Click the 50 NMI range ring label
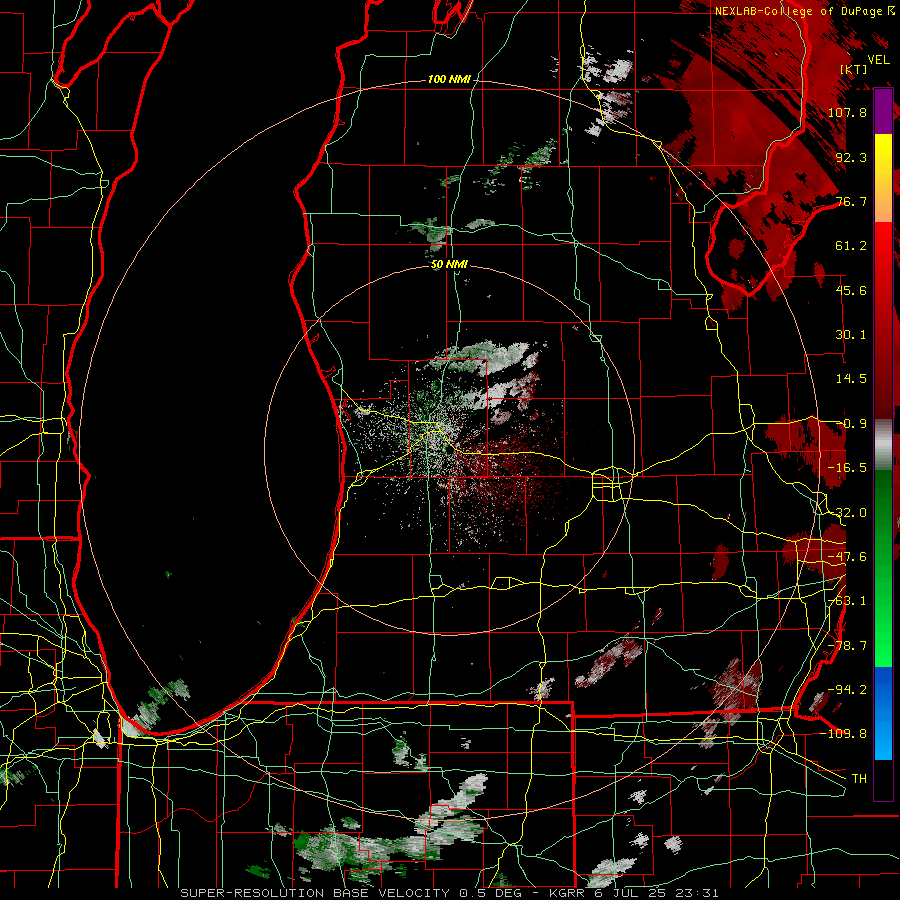900x900 pixels. click(x=449, y=265)
